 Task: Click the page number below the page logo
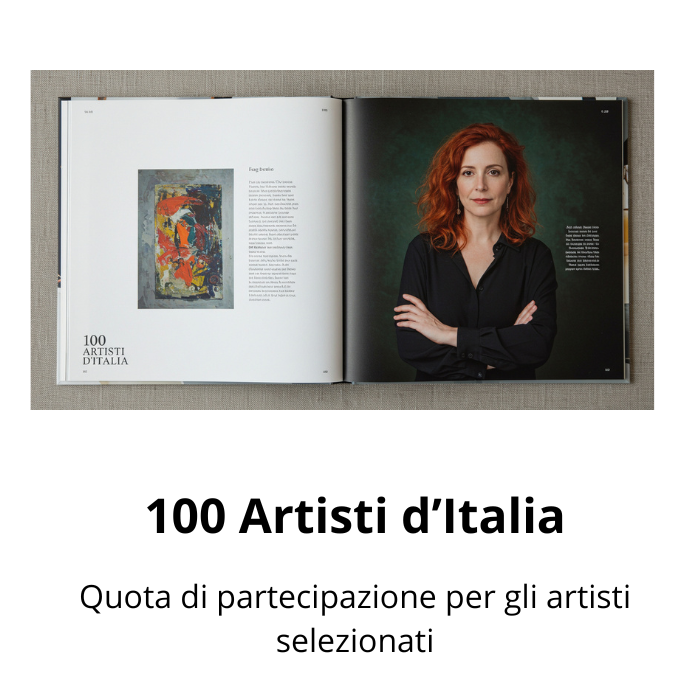point(85,371)
